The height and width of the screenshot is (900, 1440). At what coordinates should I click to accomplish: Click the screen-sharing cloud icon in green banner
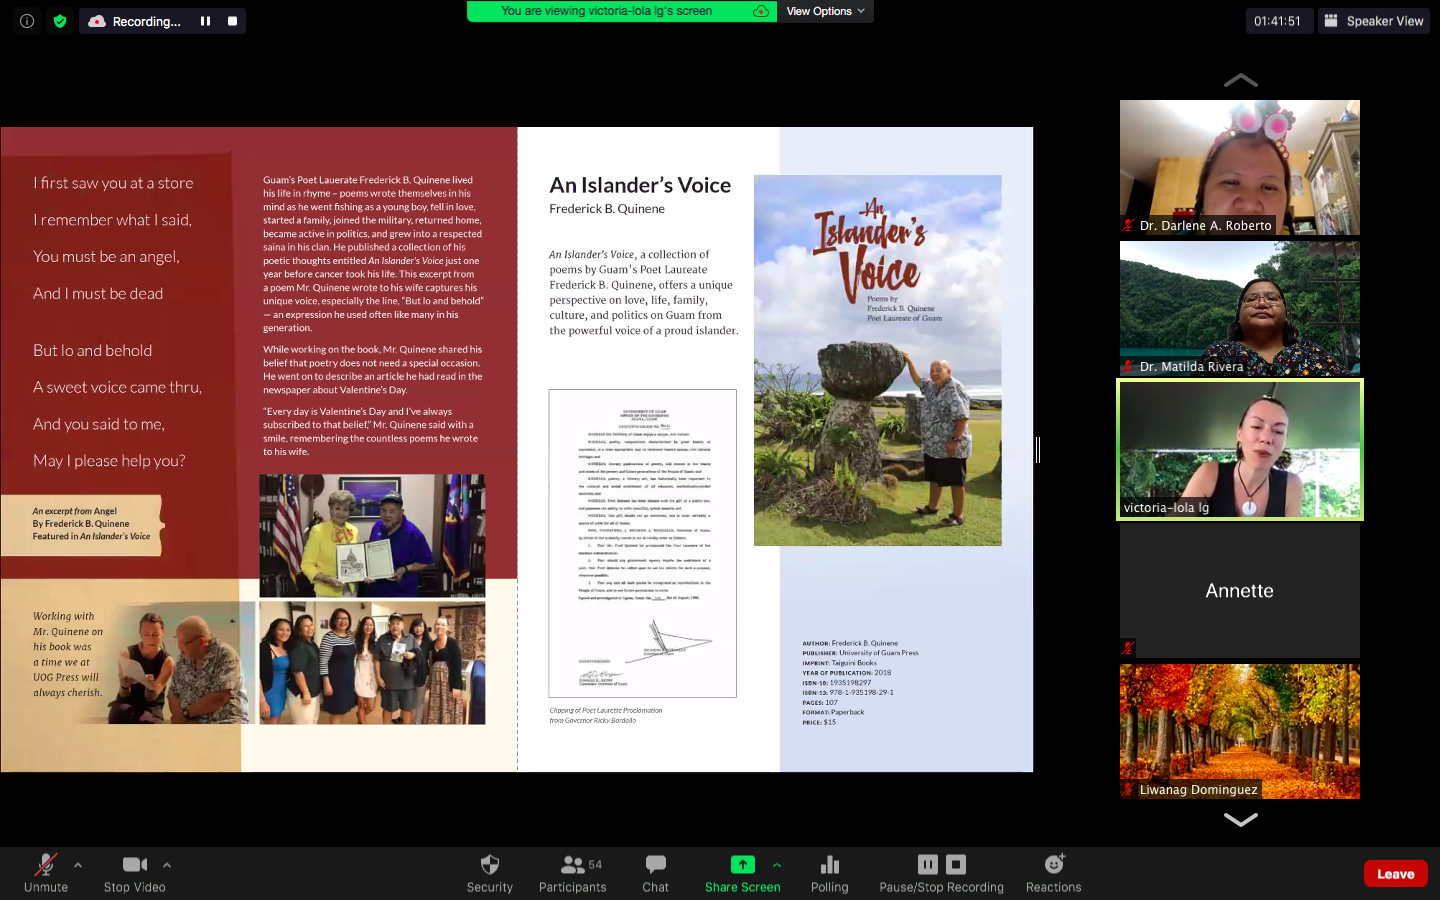tap(761, 11)
